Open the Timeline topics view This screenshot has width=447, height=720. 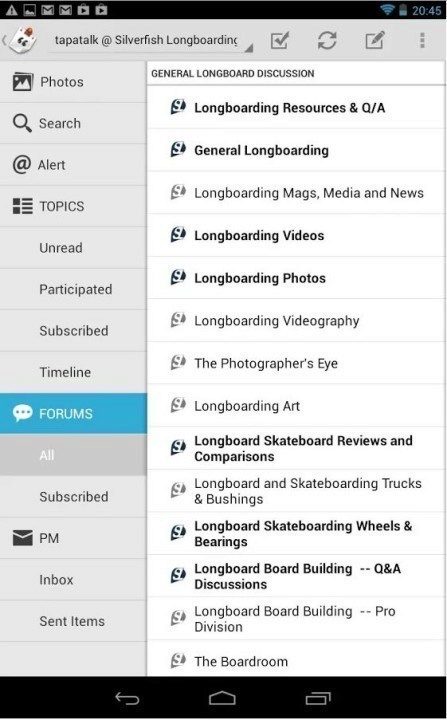click(x=74, y=372)
